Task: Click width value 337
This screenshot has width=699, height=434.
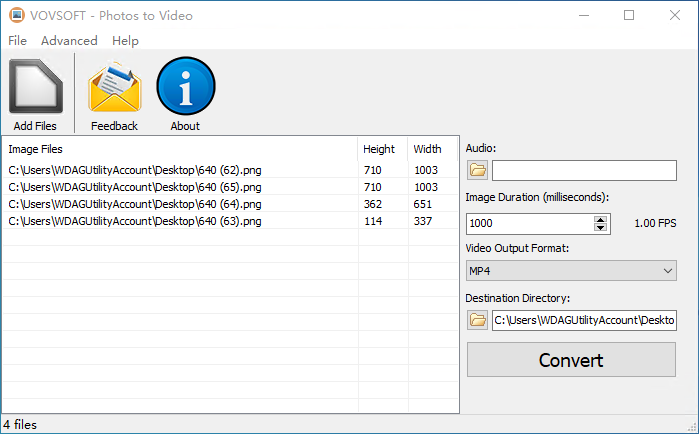Action: pyautogui.click(x=423, y=221)
